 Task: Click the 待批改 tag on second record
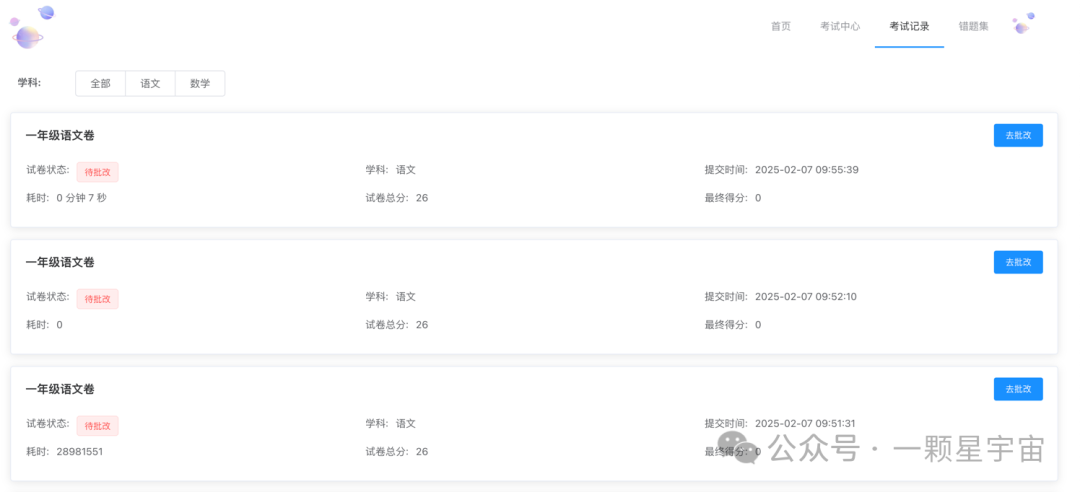[98, 299]
